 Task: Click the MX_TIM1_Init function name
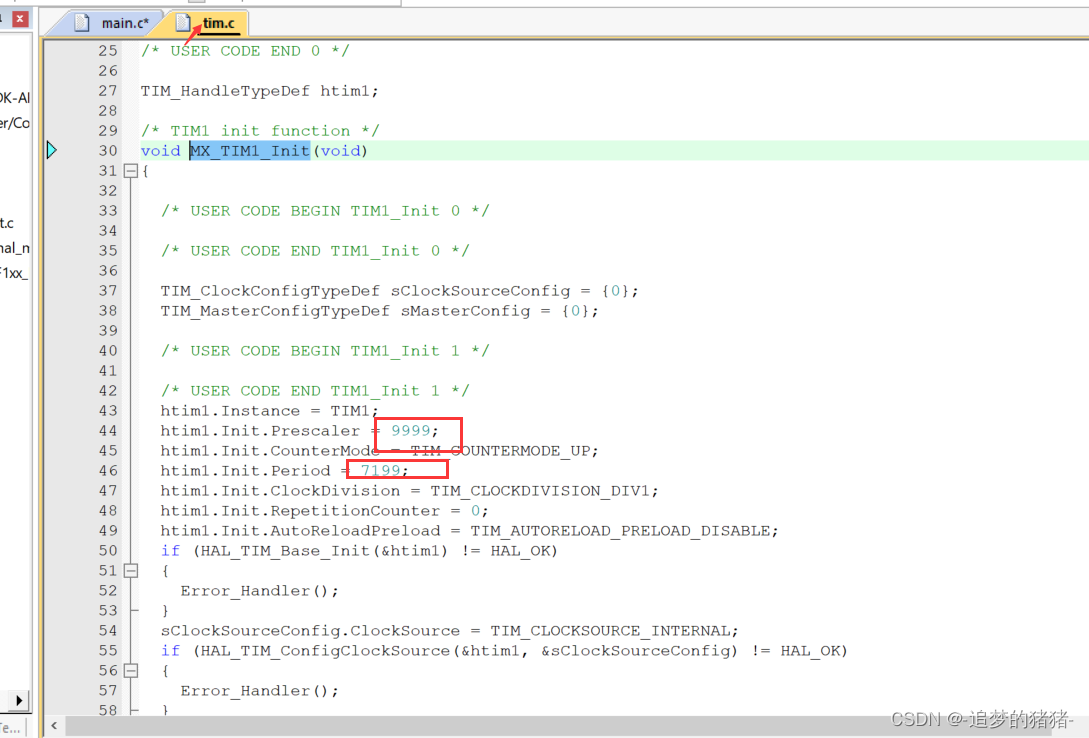click(x=250, y=151)
